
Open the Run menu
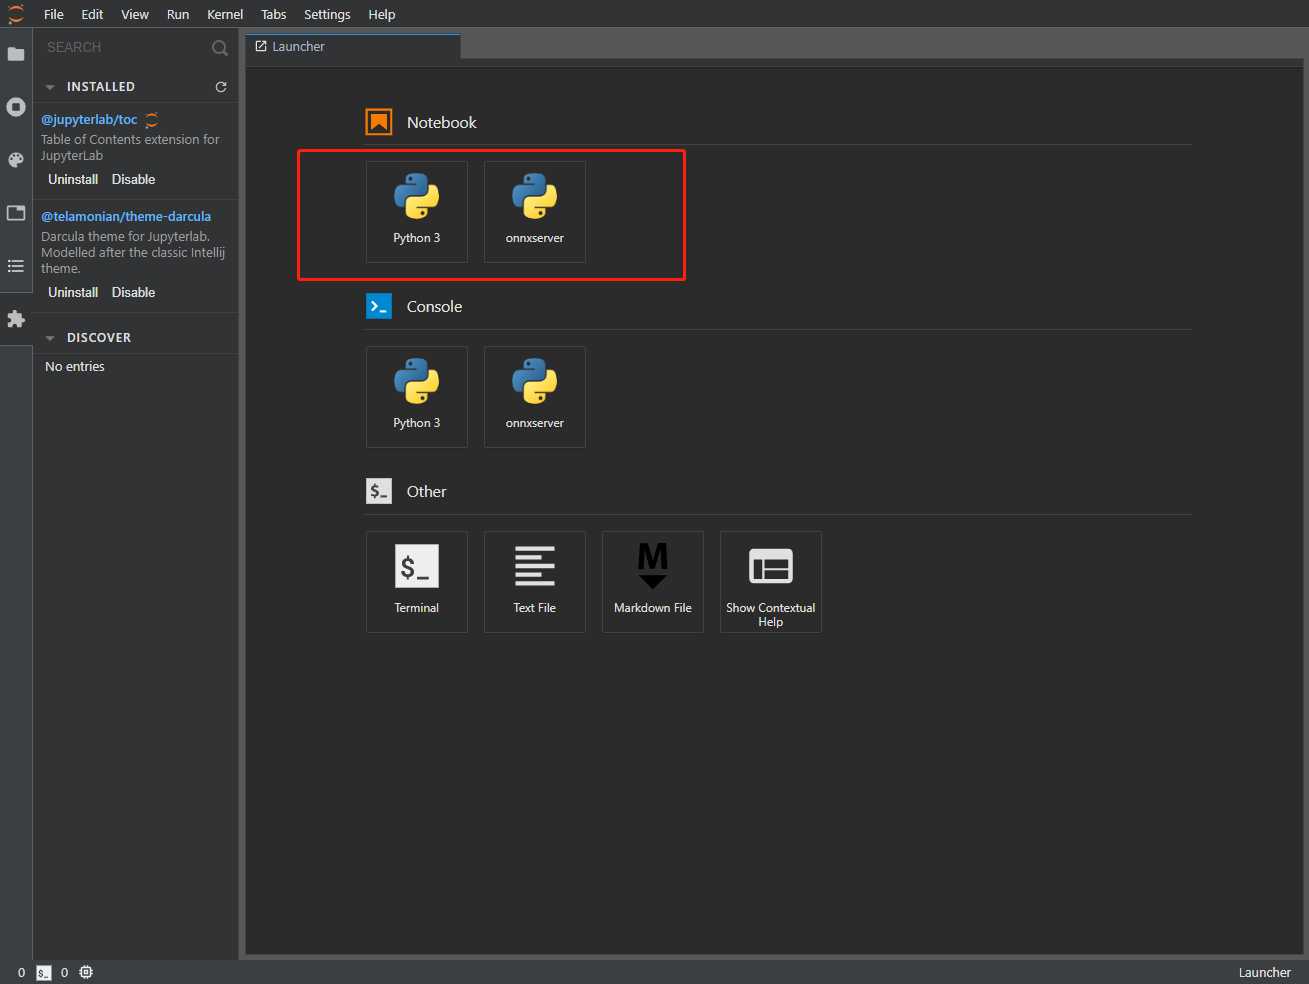pos(178,14)
